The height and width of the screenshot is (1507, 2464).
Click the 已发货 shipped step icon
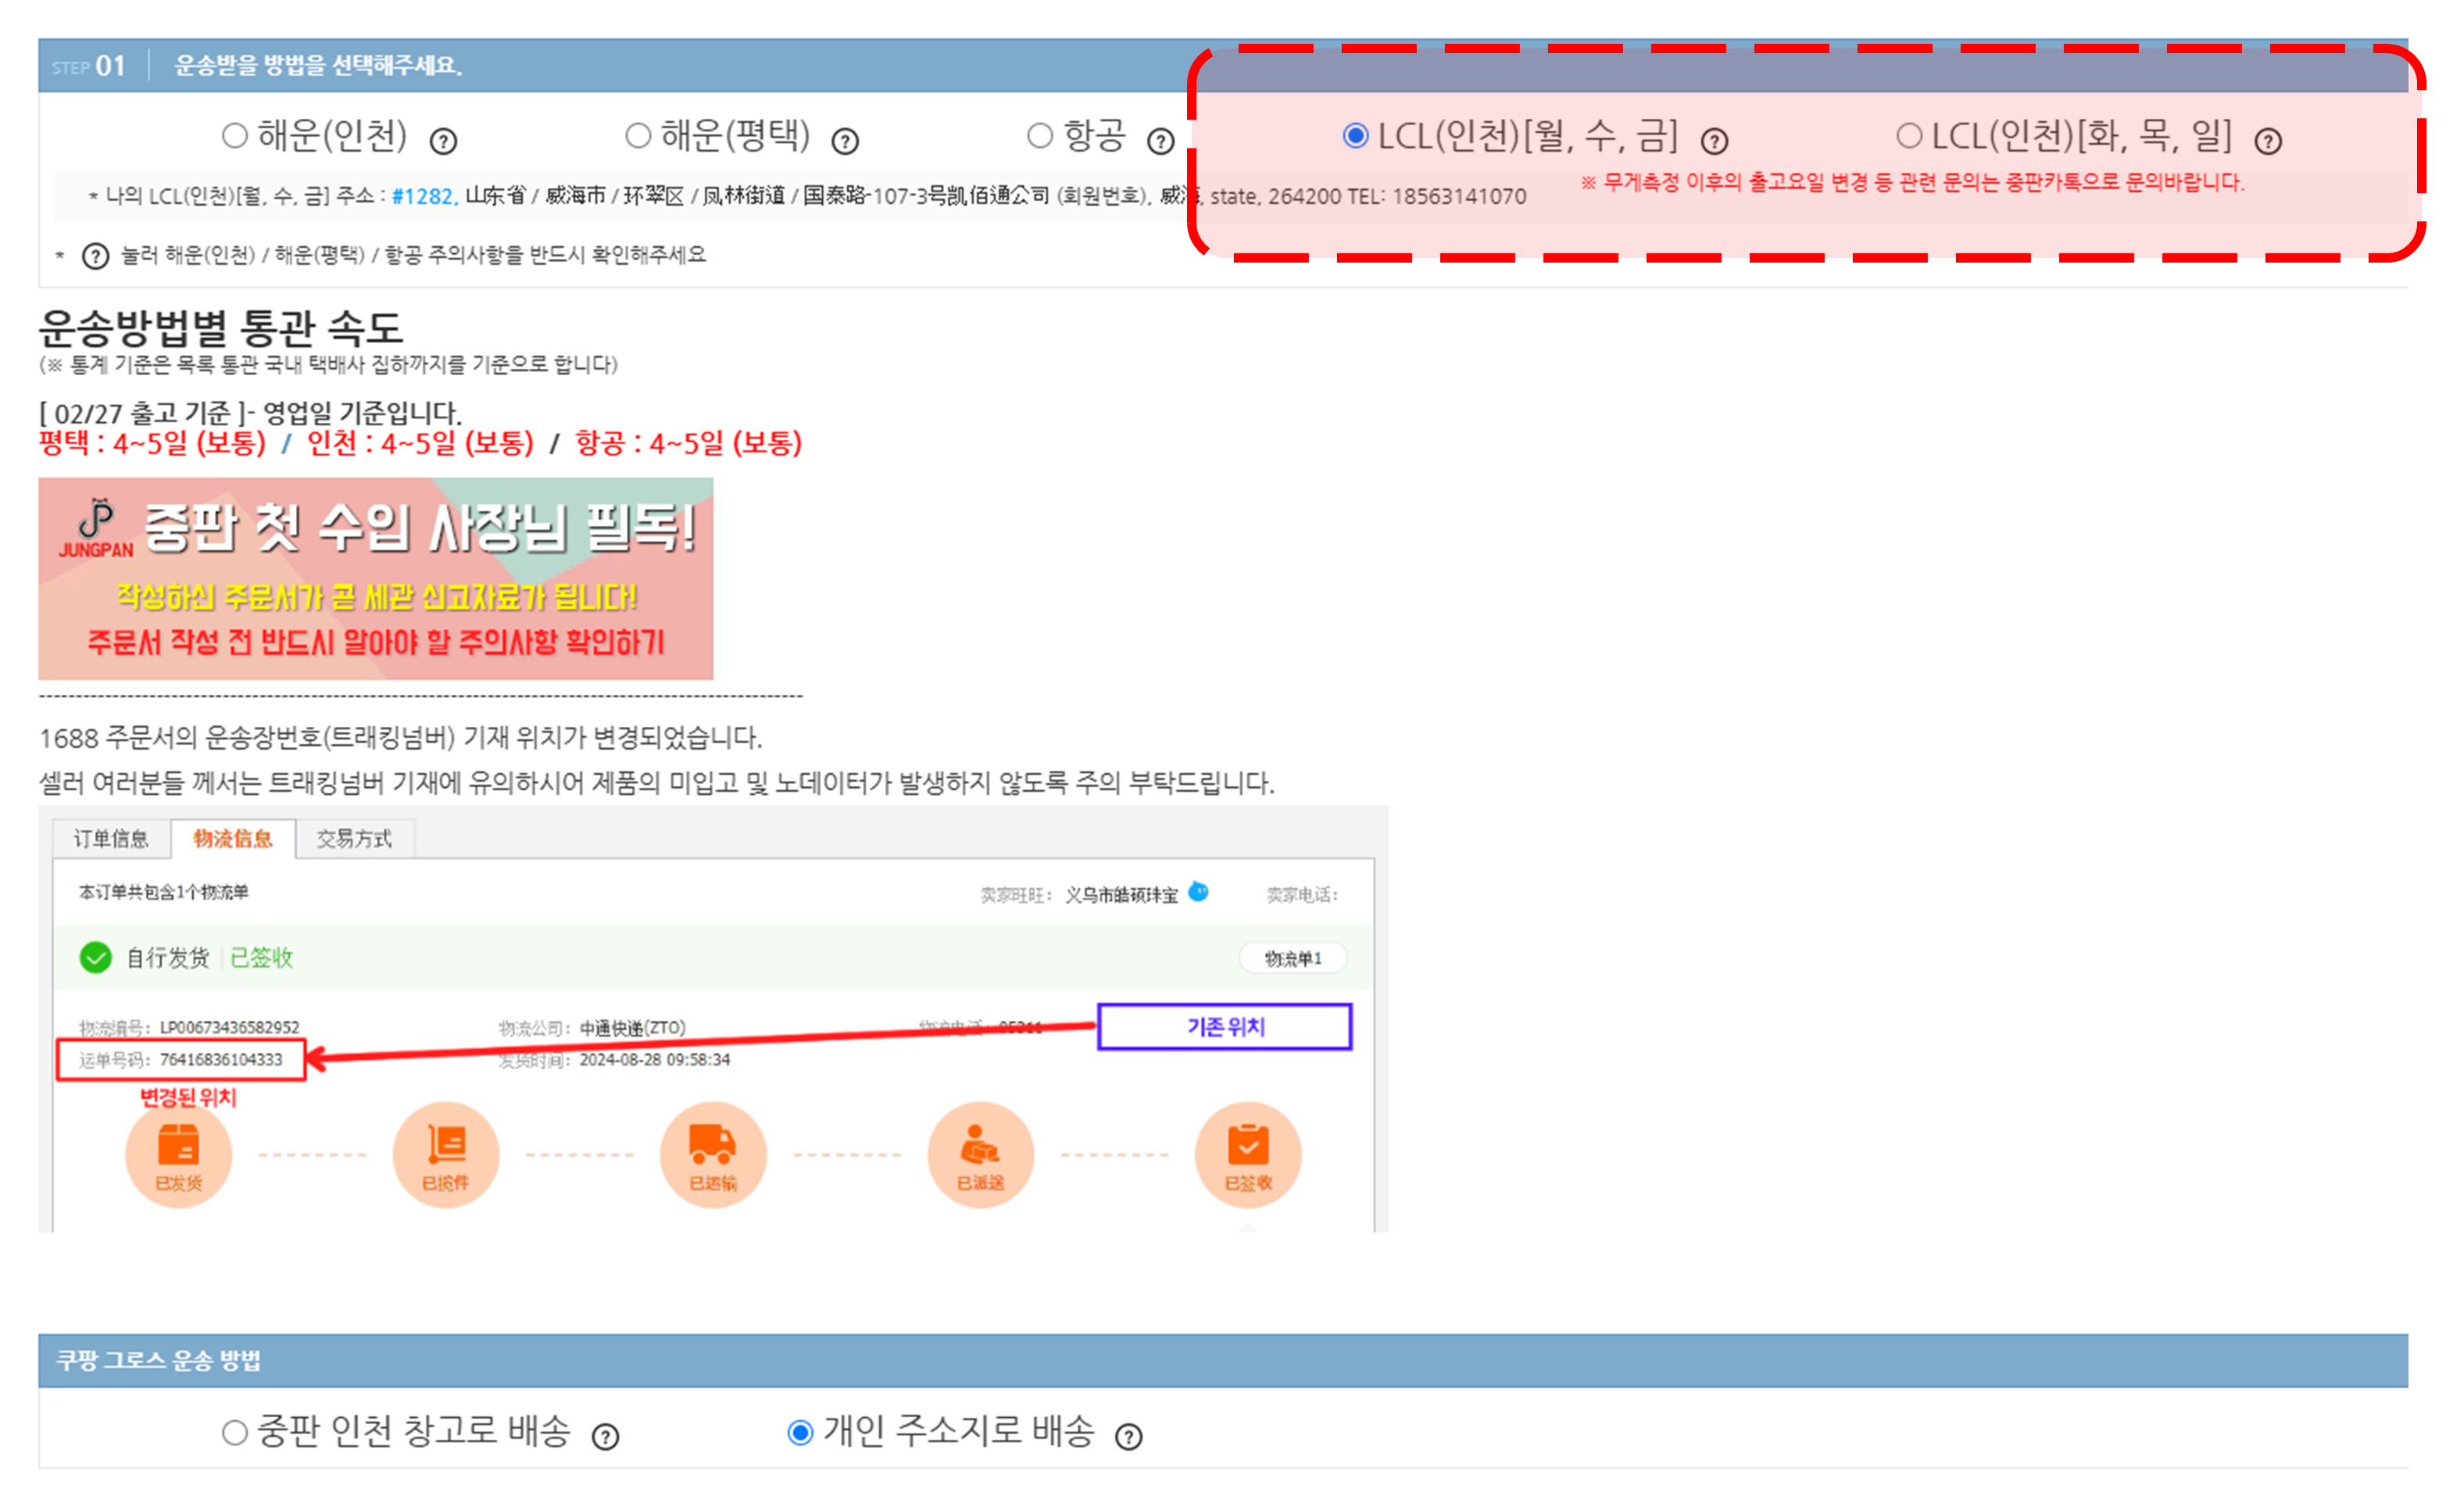click(179, 1155)
